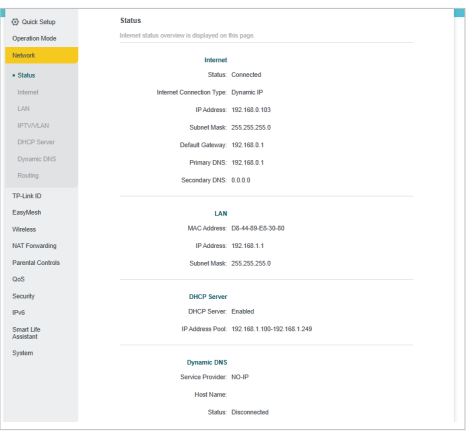472x435 pixels.
Task: Click the Quick Setup gear icon
Action: [x=15, y=22]
